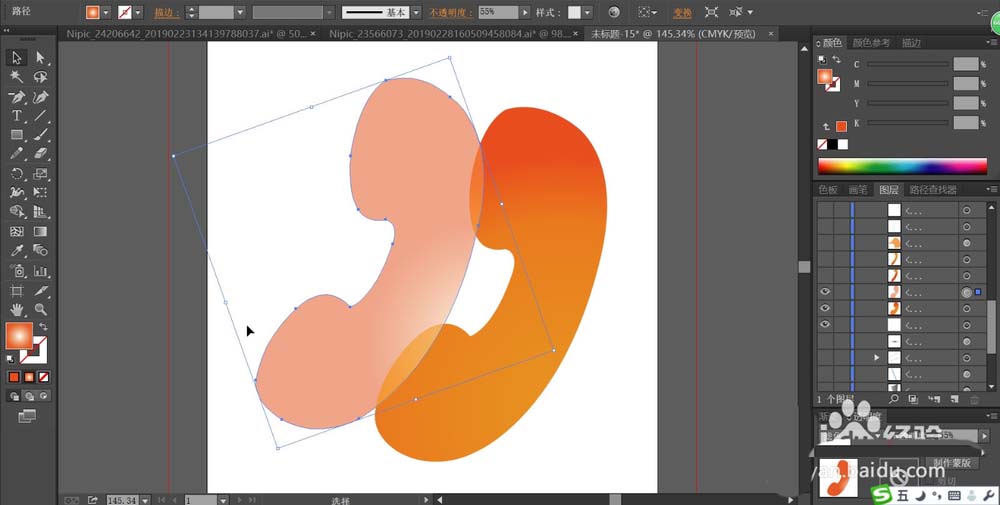
Task: Open the 路径查找器 panel tab
Action: (933, 189)
